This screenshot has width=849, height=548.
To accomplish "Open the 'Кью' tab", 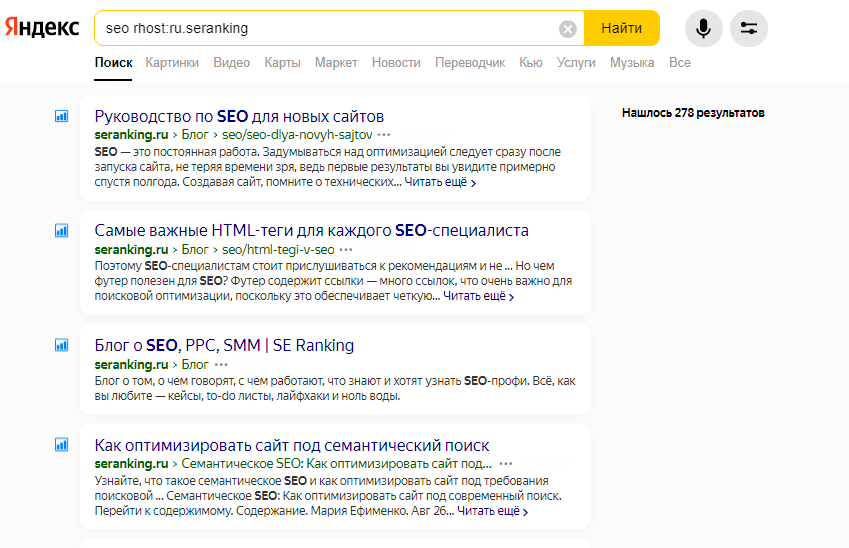I will pyautogui.click(x=531, y=63).
